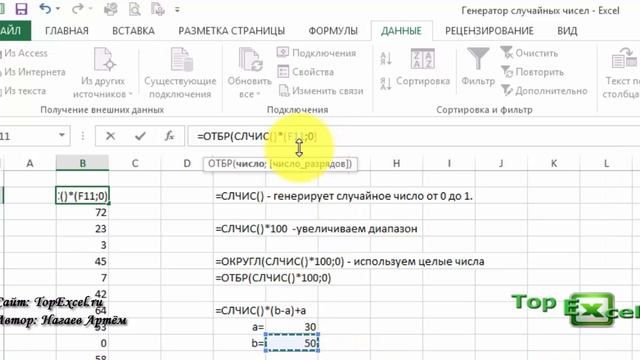Screen dimensions: 640x360
Task: Click the ОТБР function name in the tooltip
Action: [220, 164]
